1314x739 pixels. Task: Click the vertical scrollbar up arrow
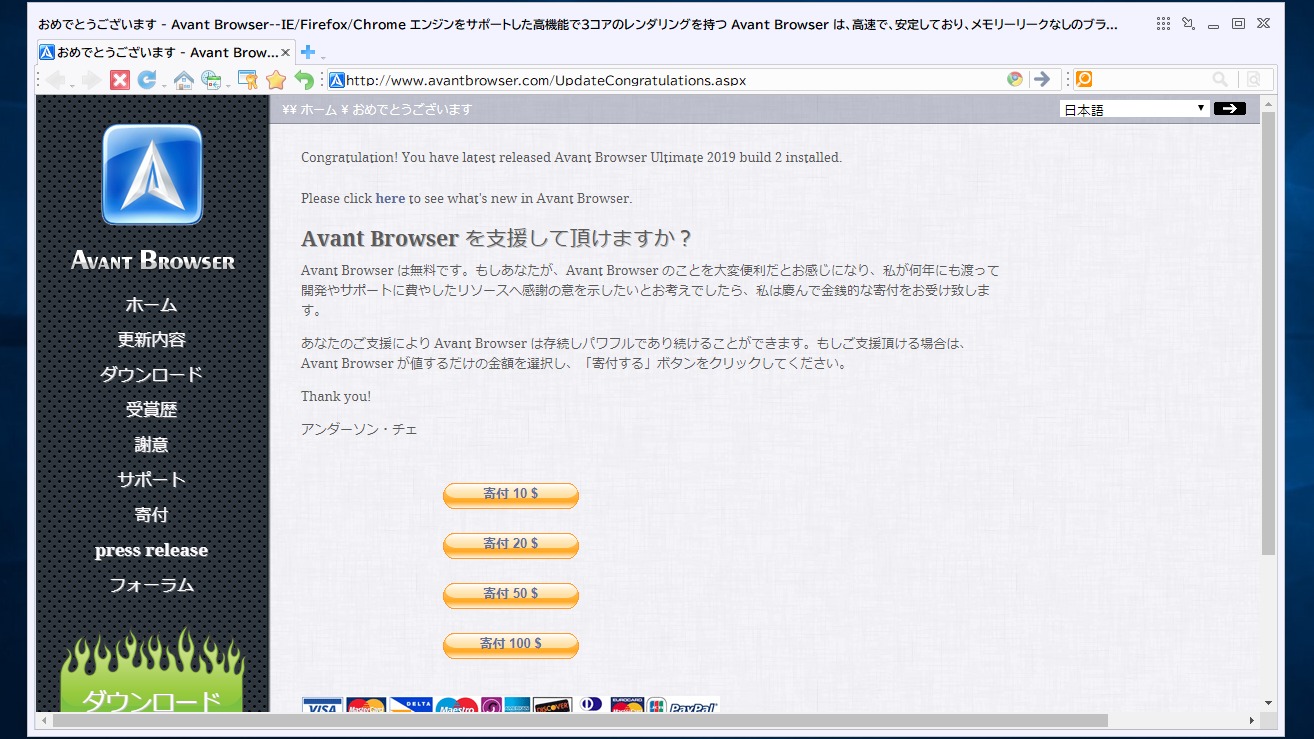click(x=1268, y=103)
